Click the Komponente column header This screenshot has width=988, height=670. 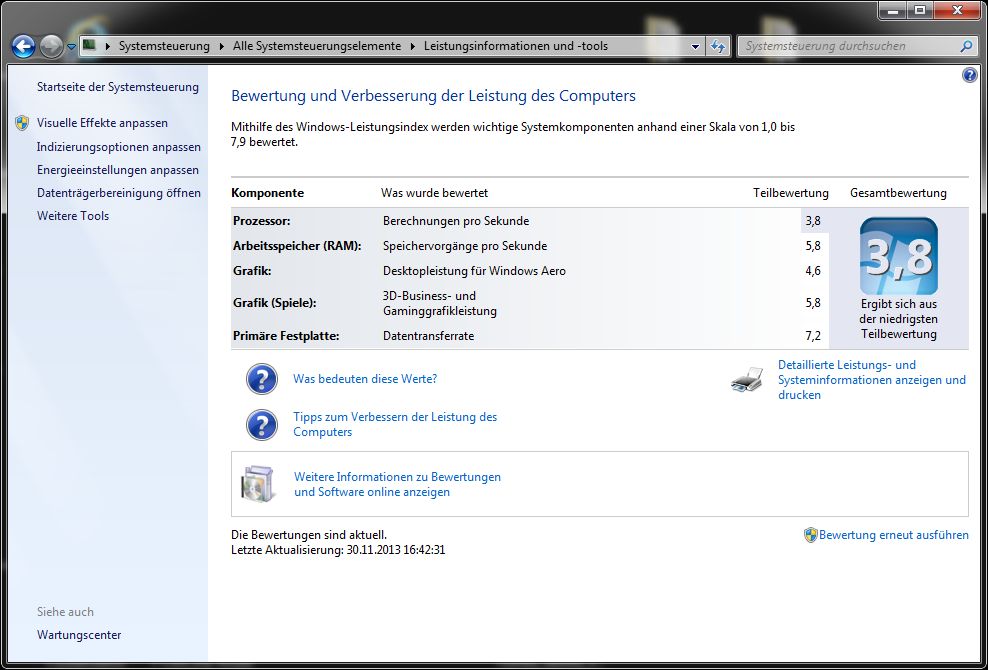coord(267,193)
